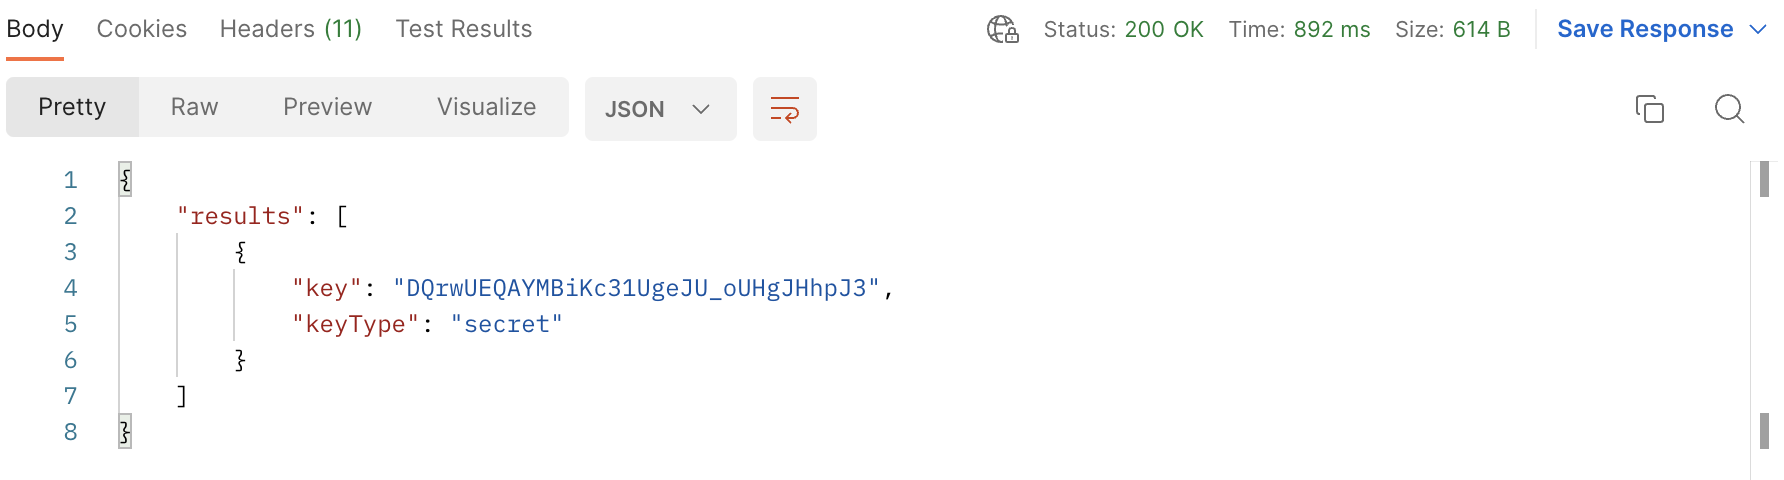Viewport: 1784px width, 480px height.
Task: Select the Body tab
Action: [x=35, y=29]
